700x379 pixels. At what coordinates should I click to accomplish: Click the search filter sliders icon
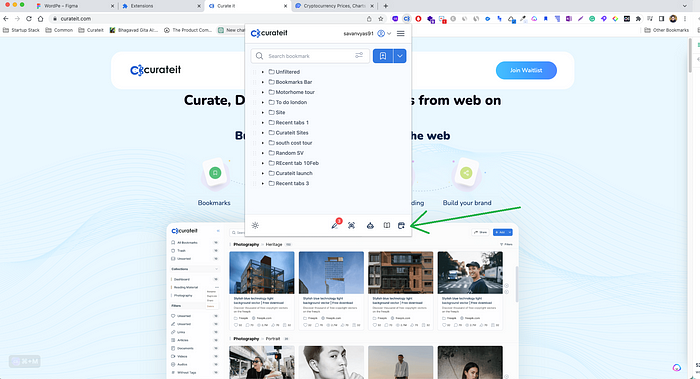coord(359,55)
